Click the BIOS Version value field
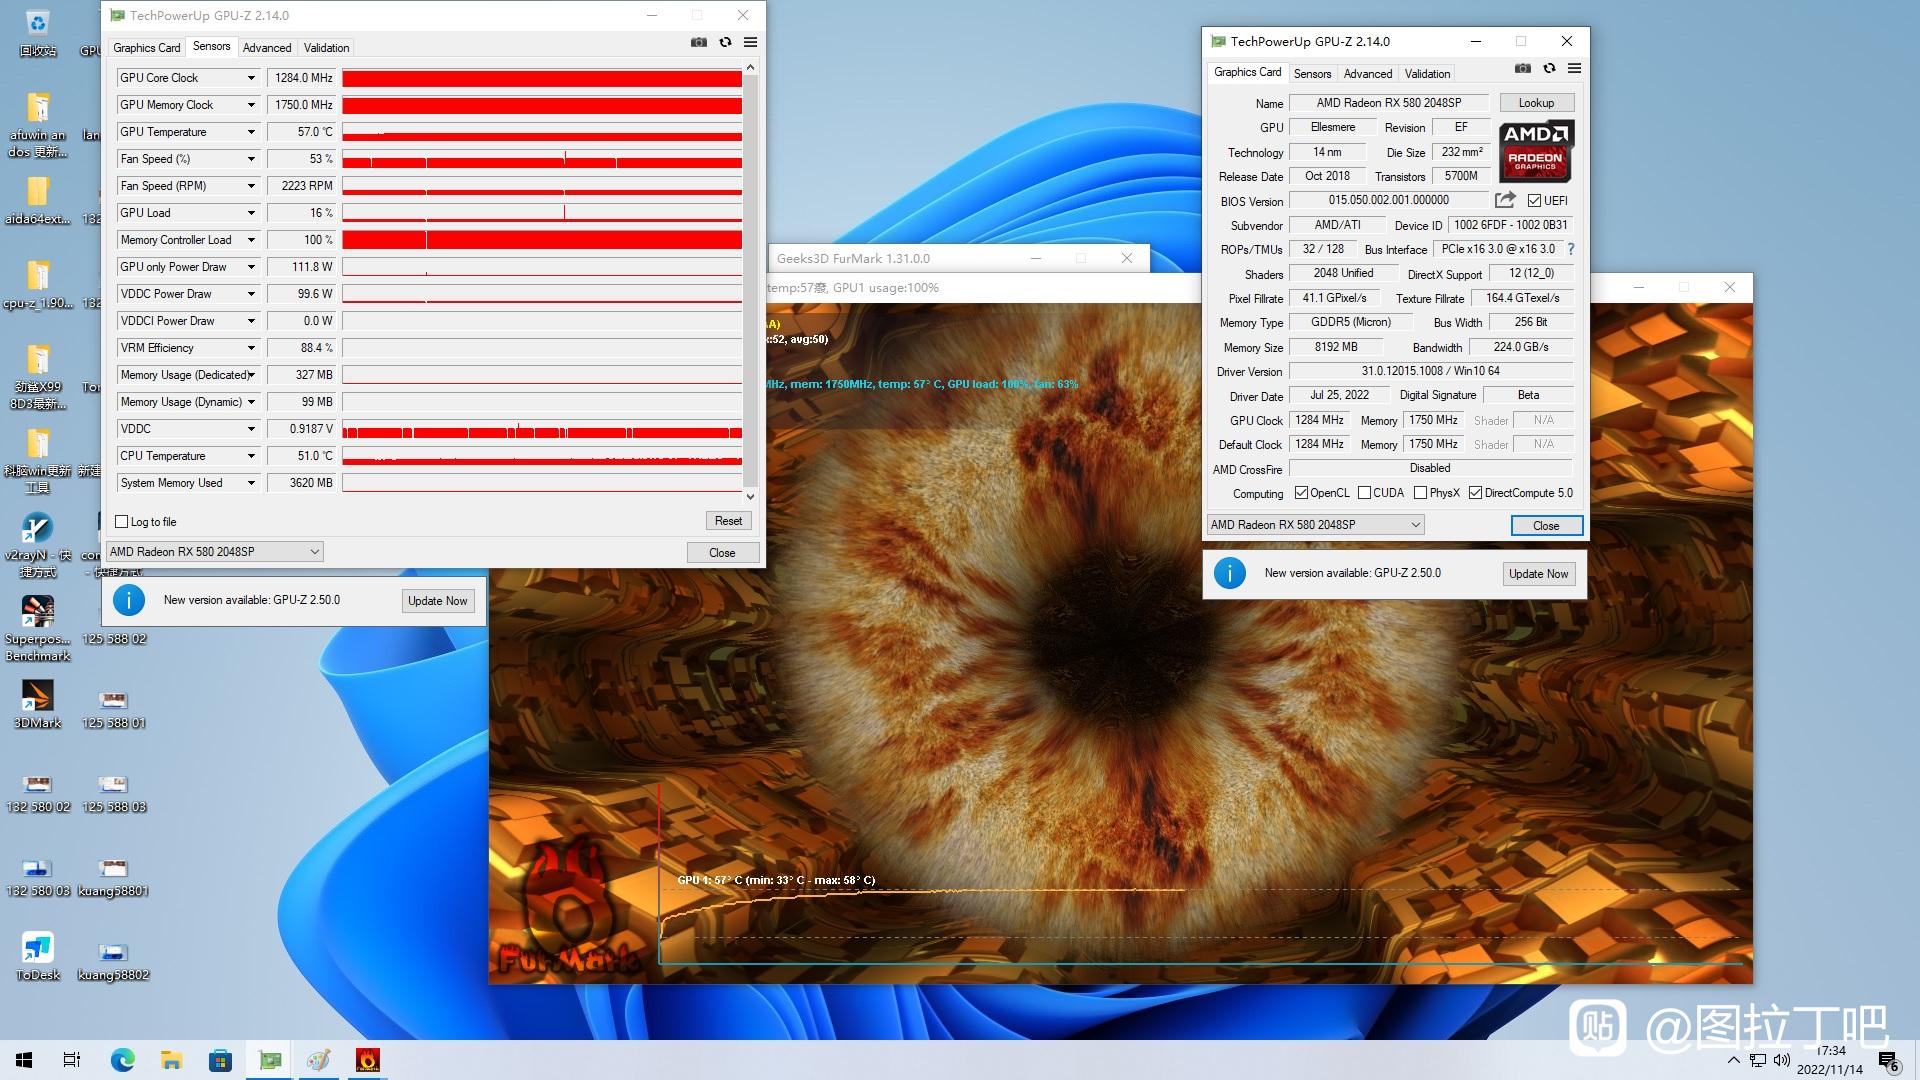Image resolution: width=1920 pixels, height=1080 pixels. click(1388, 200)
